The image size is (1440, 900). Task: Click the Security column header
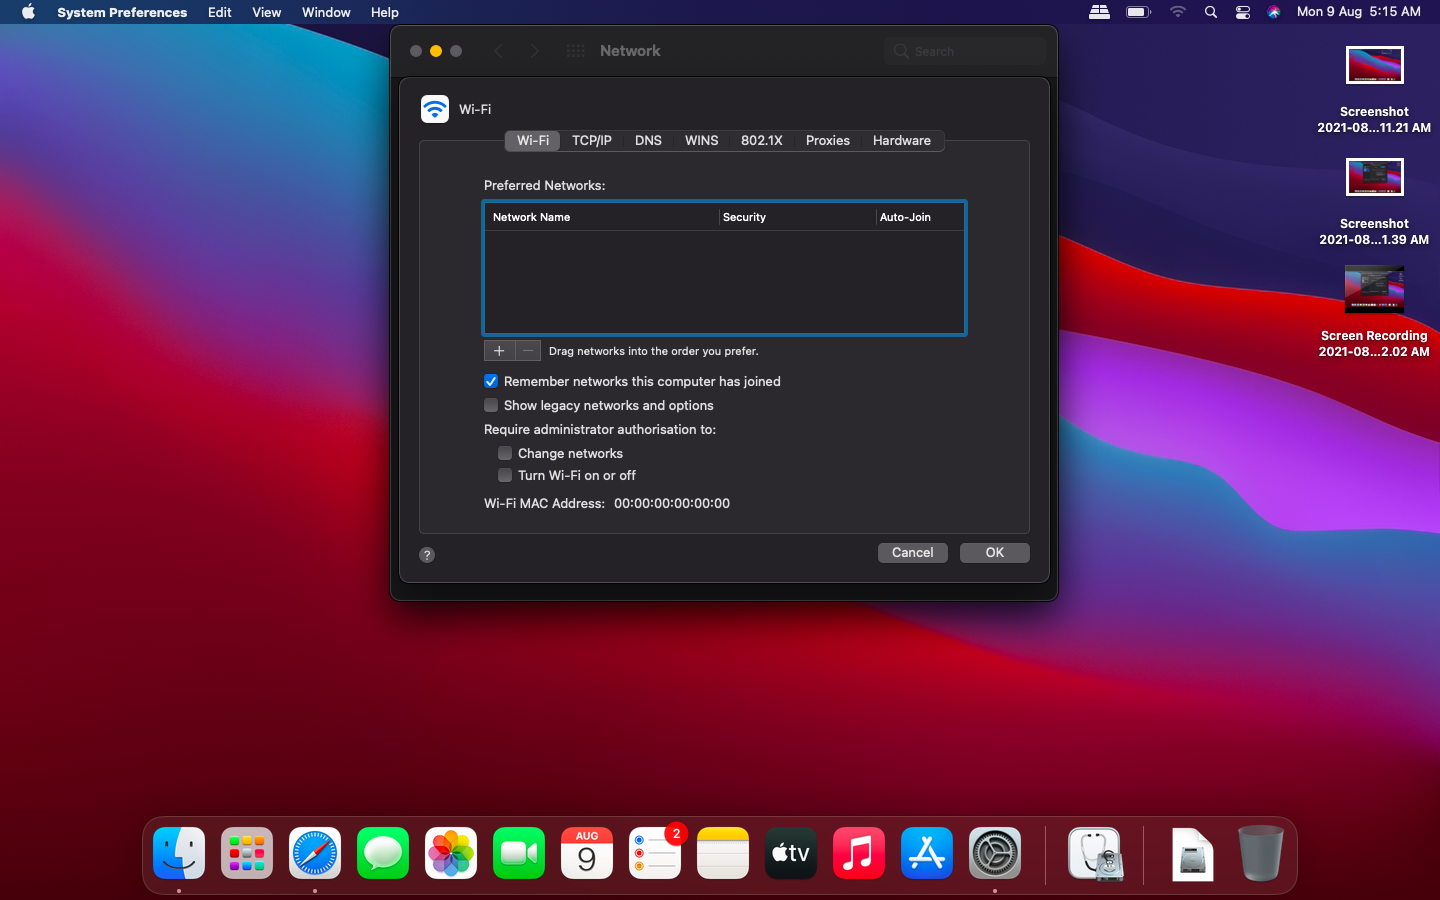(x=797, y=217)
